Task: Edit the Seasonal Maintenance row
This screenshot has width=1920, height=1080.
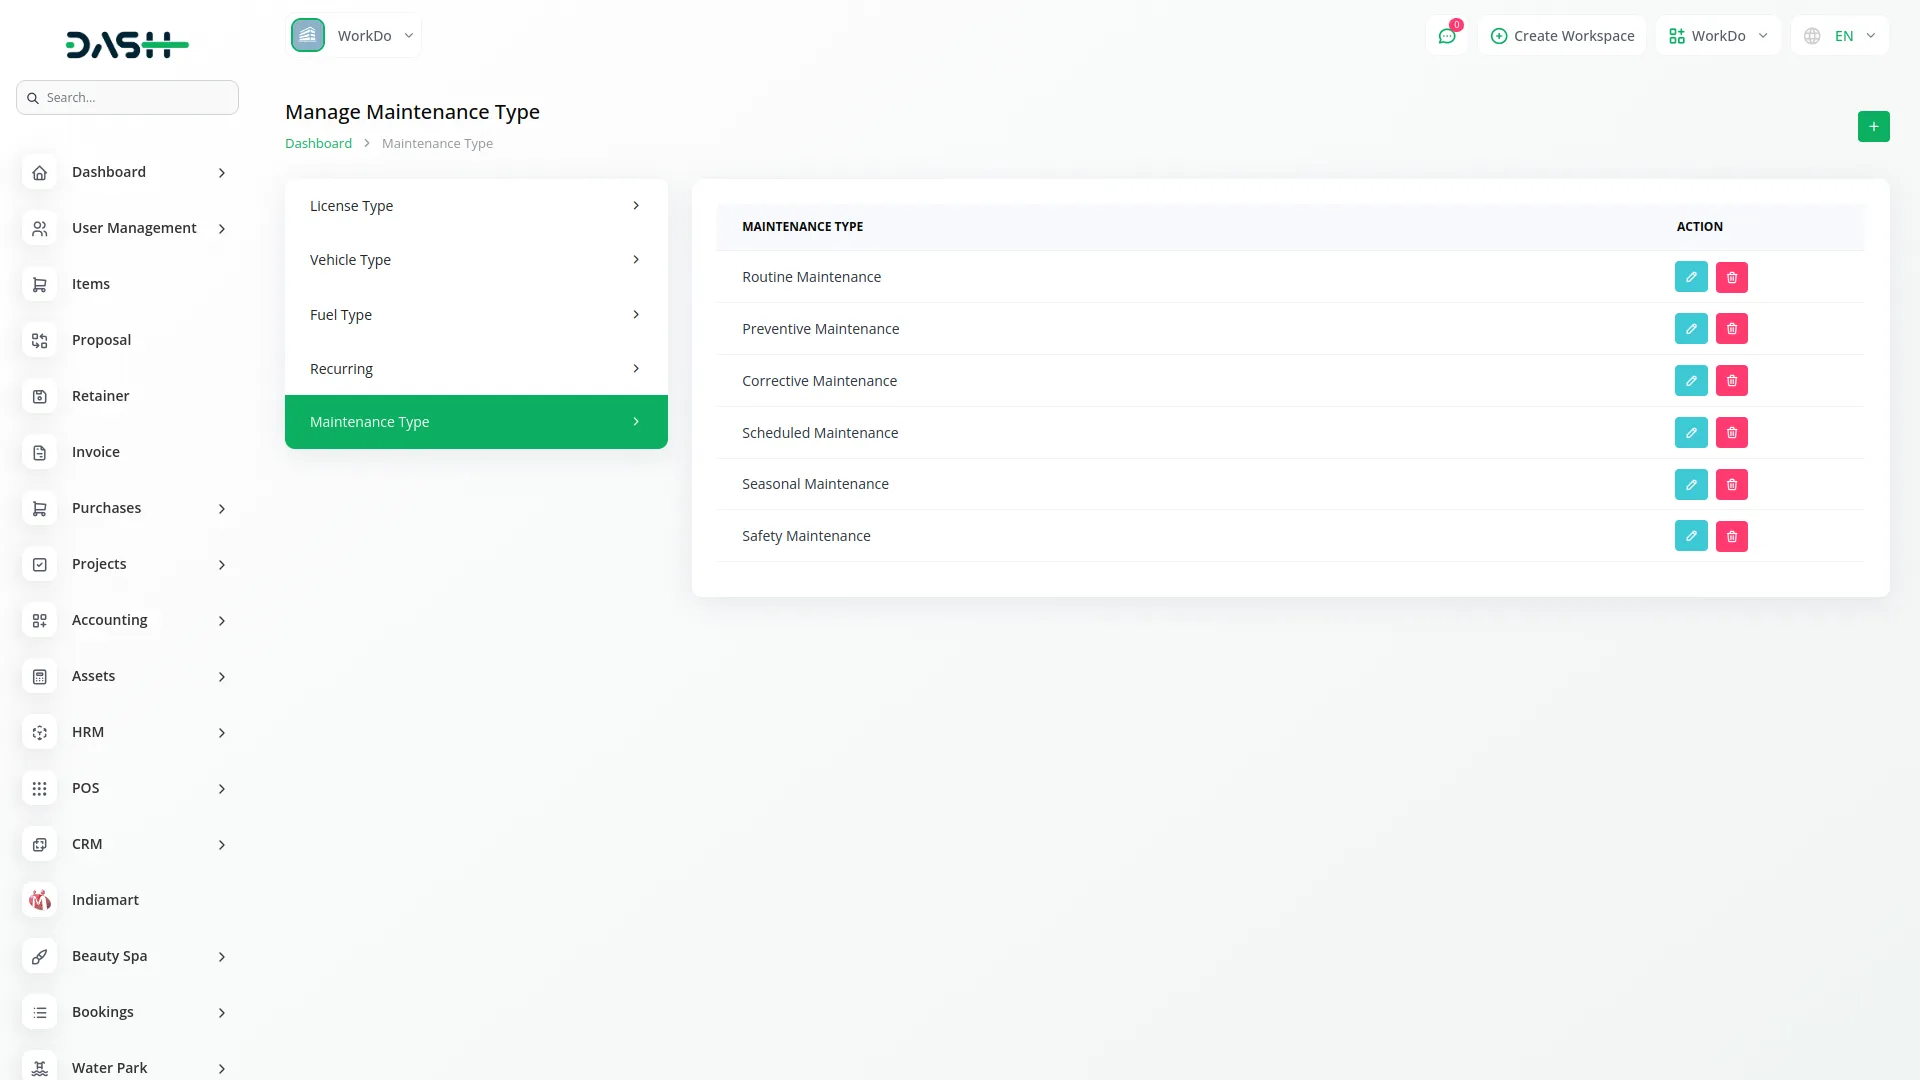Action: [1691, 485]
